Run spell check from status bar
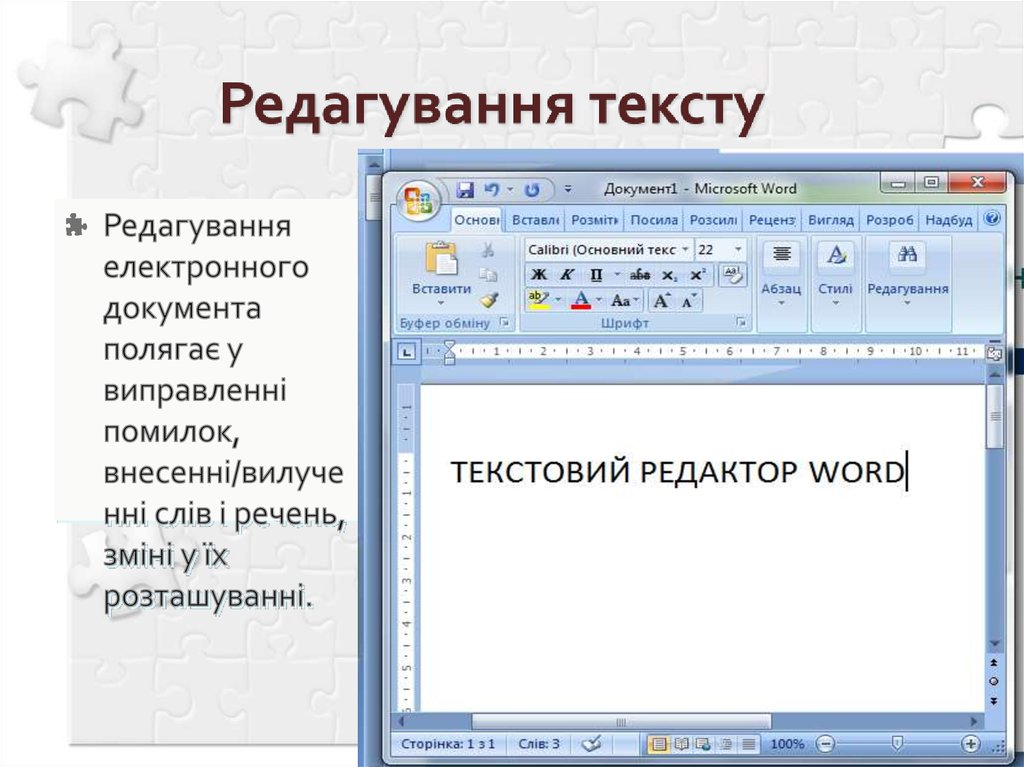Image resolution: width=1024 pixels, height=767 pixels. [x=592, y=744]
